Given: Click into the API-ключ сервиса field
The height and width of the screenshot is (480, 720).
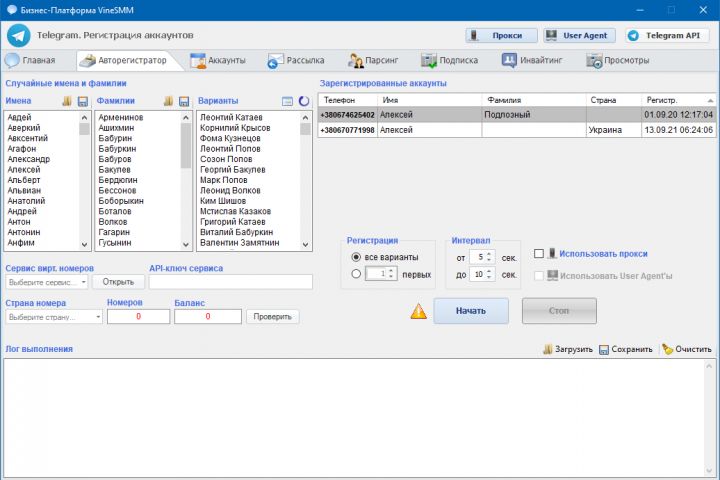Looking at the screenshot, I should tap(231, 282).
